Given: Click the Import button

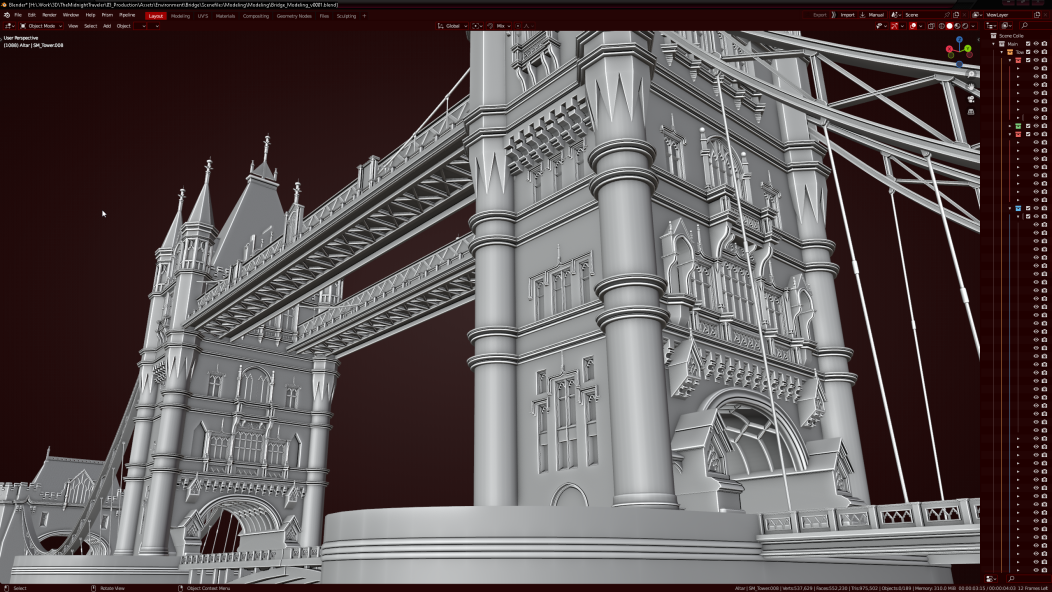Looking at the screenshot, I should (x=846, y=15).
